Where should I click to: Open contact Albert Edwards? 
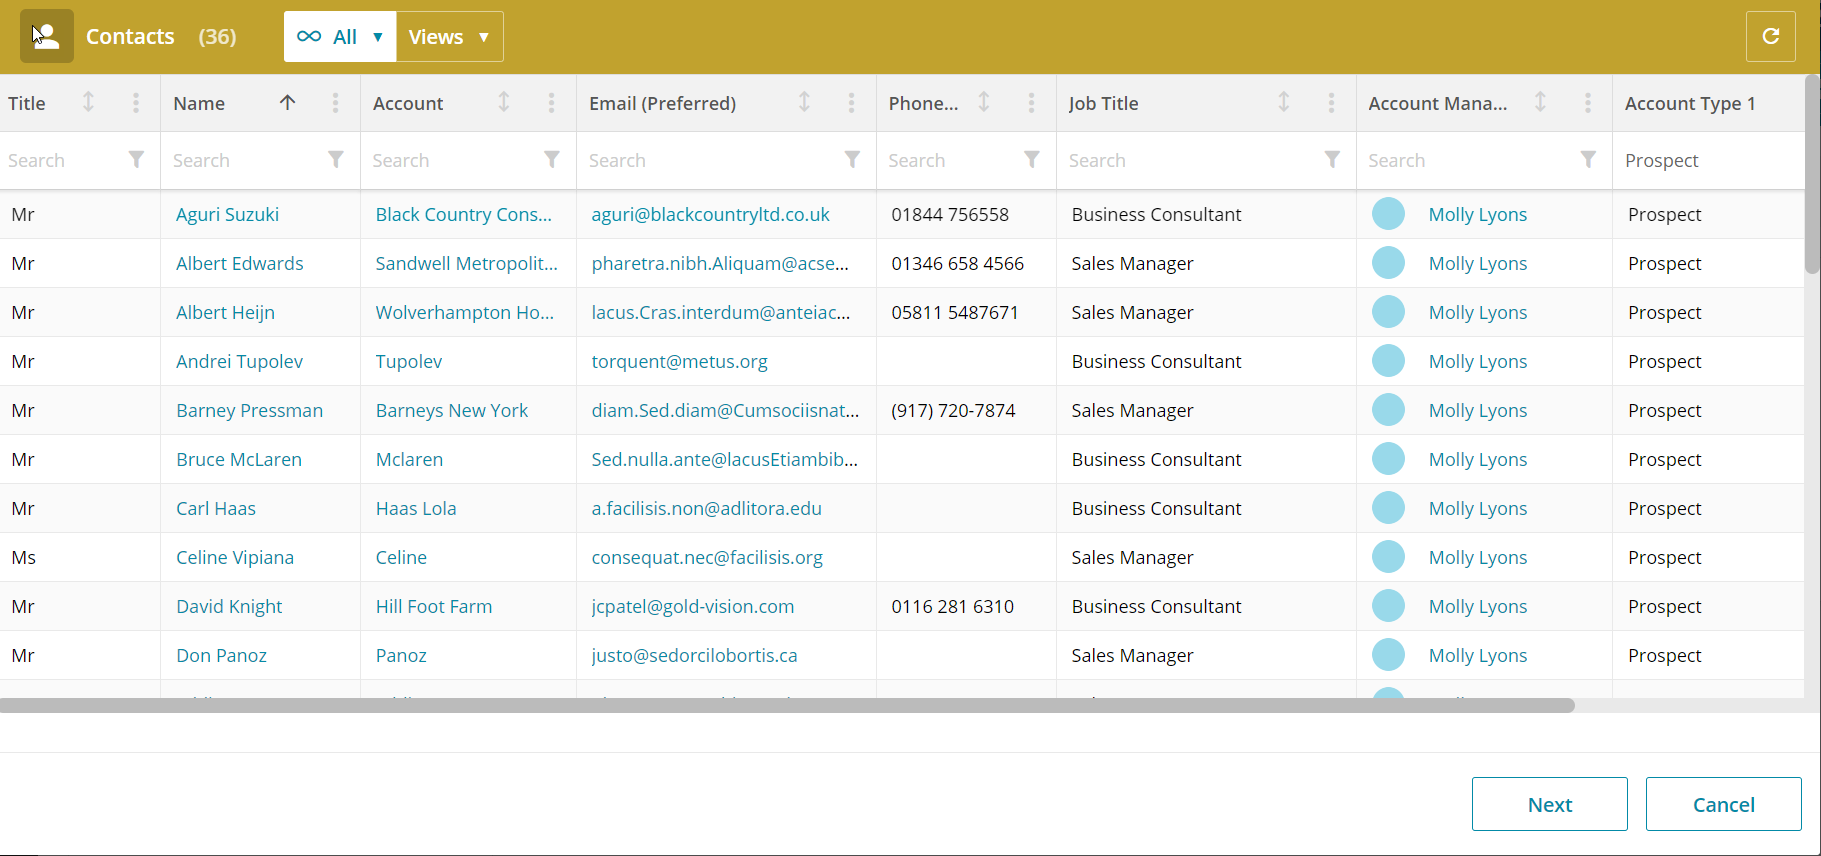(239, 263)
